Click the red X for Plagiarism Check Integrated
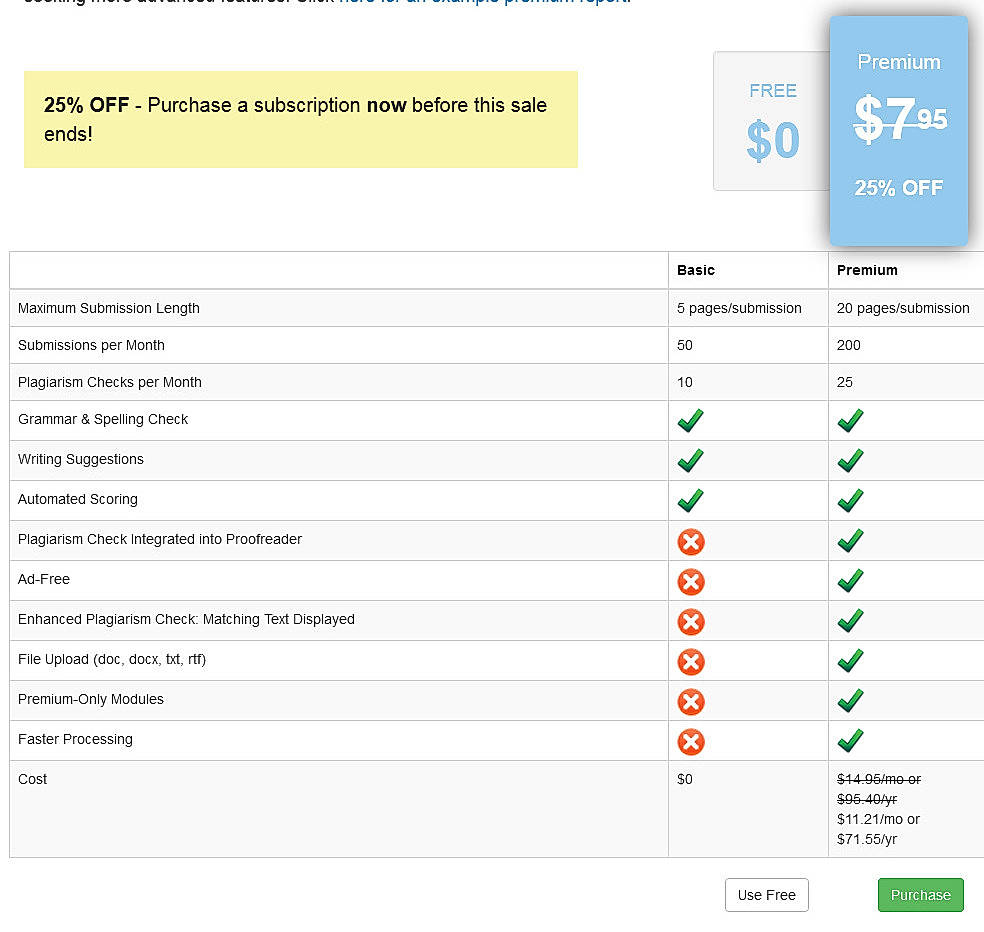This screenshot has width=984, height=932. tap(690, 541)
